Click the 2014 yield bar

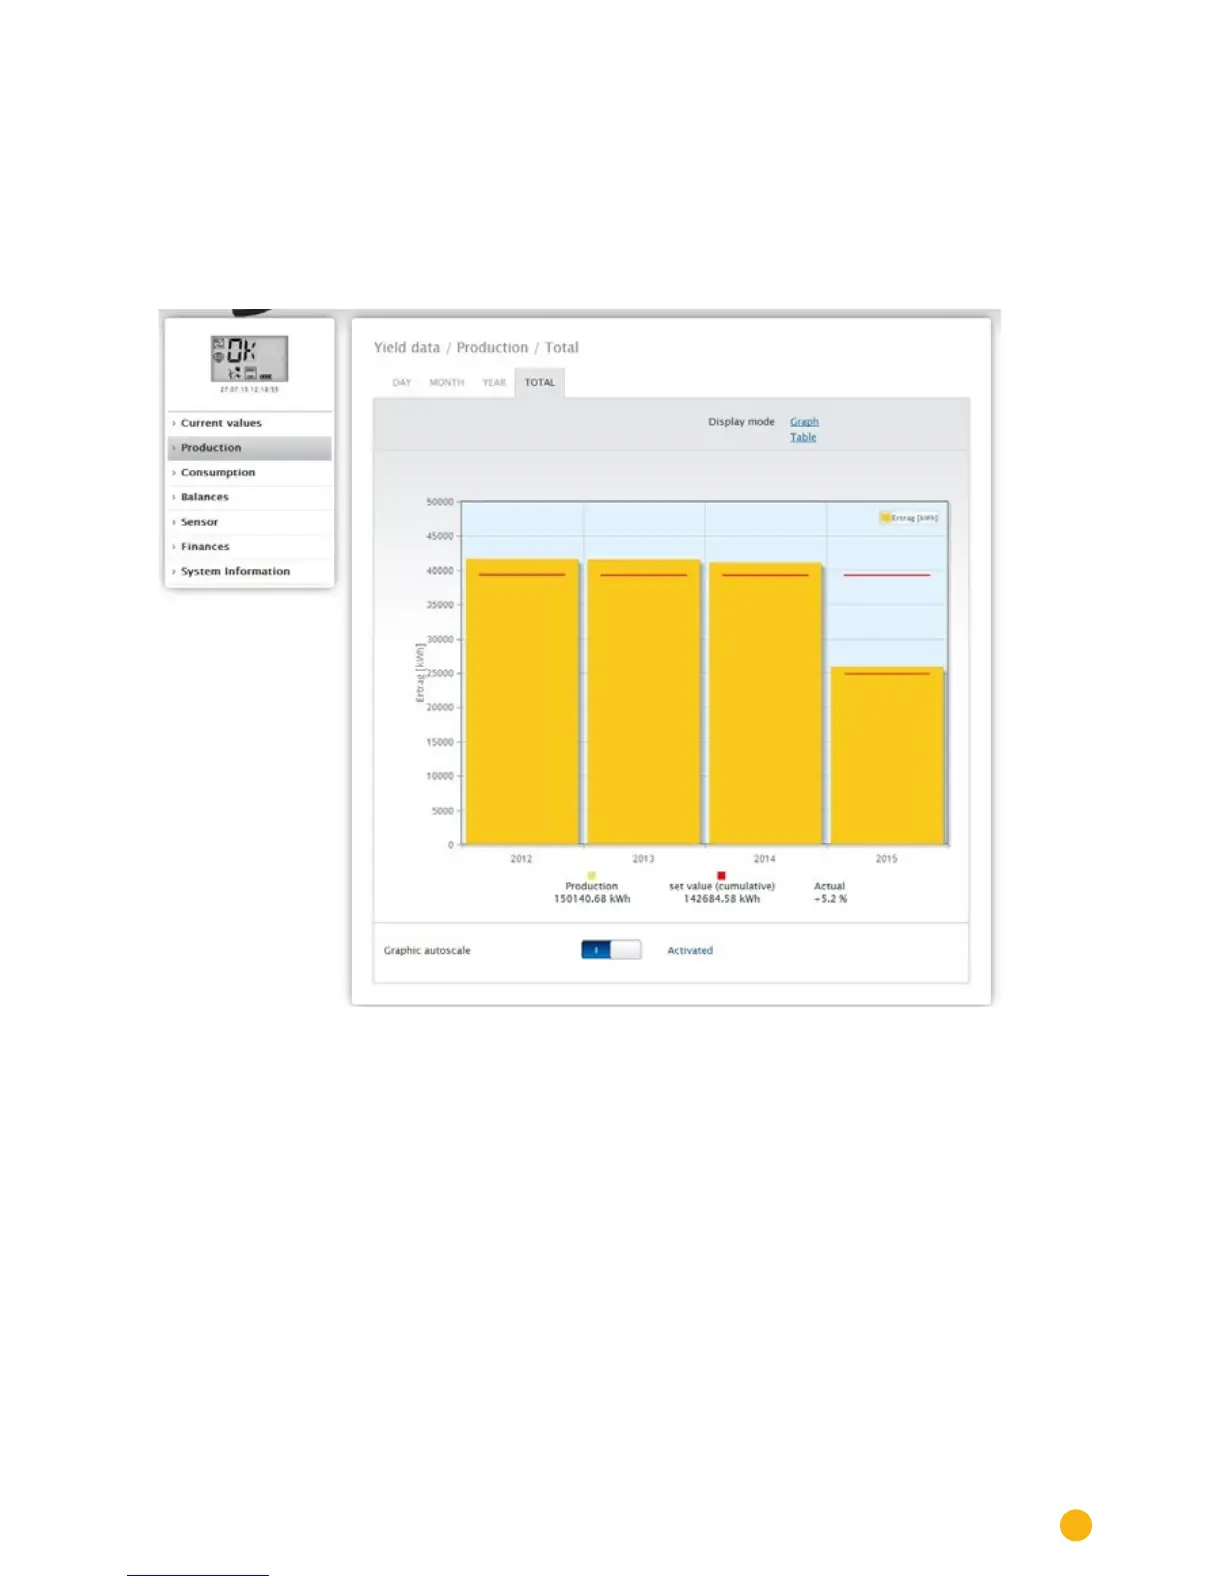(x=765, y=704)
